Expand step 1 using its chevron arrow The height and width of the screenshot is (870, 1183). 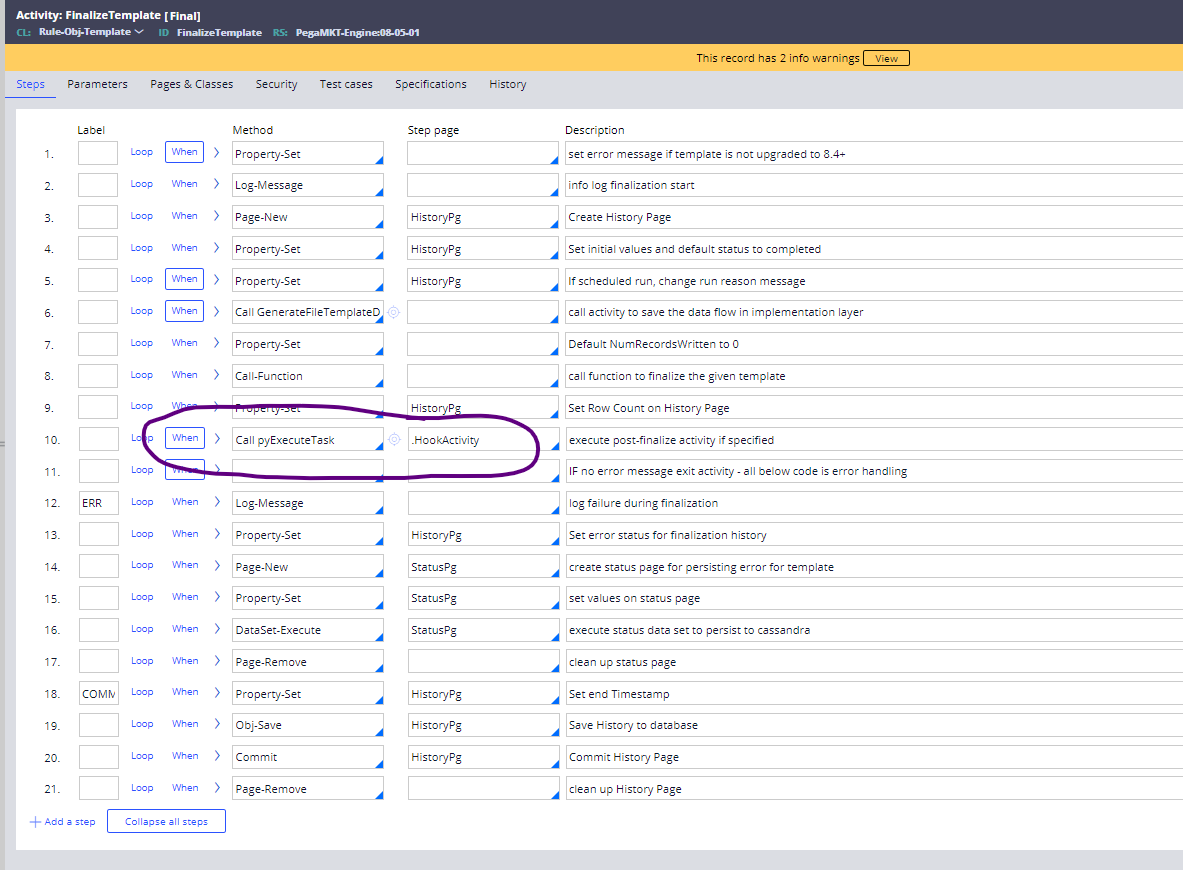pos(216,152)
